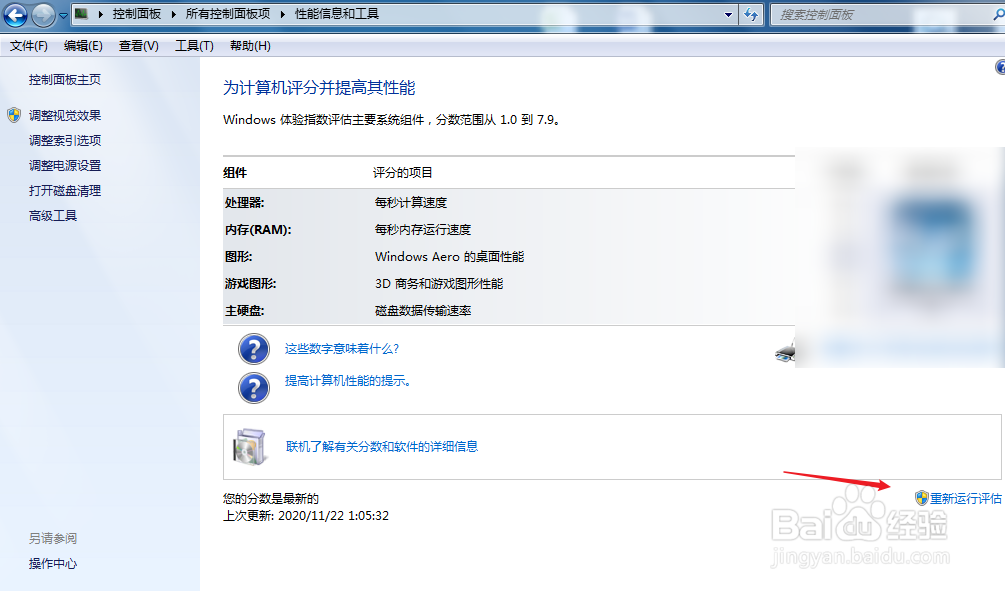Image resolution: width=1005 pixels, height=591 pixels.
Task: Click the 为计算机评分并提高其性能 heading
Action: click(319, 88)
